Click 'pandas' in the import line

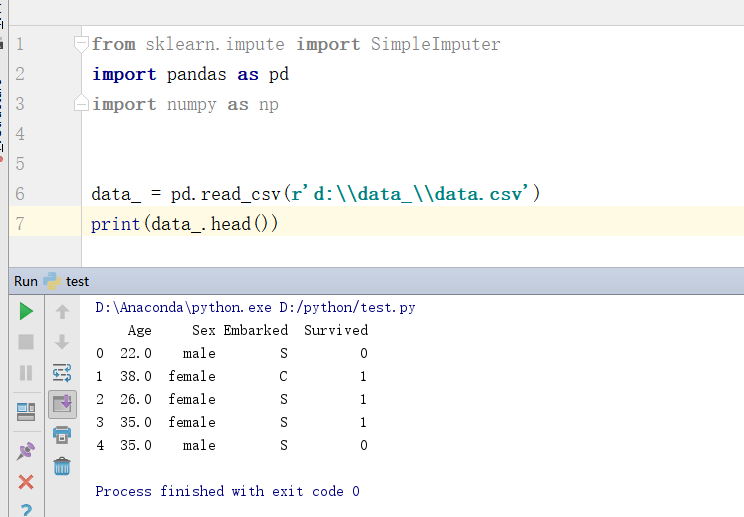(x=196, y=74)
